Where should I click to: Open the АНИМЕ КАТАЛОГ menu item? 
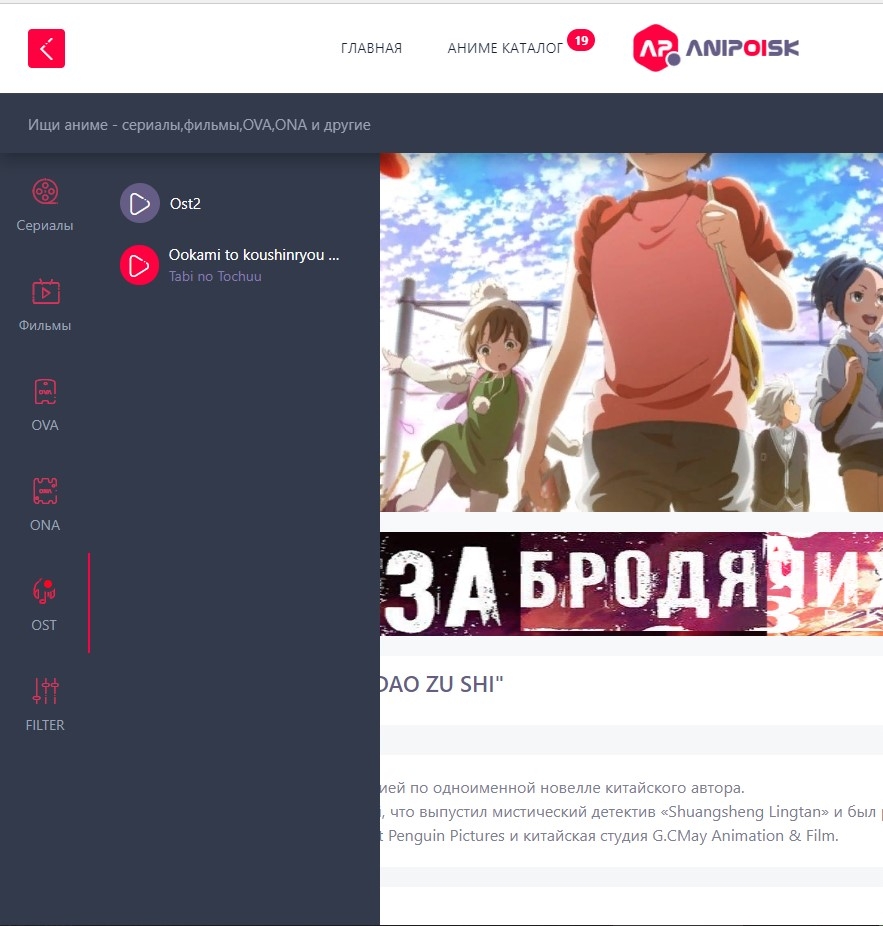pyautogui.click(x=505, y=48)
